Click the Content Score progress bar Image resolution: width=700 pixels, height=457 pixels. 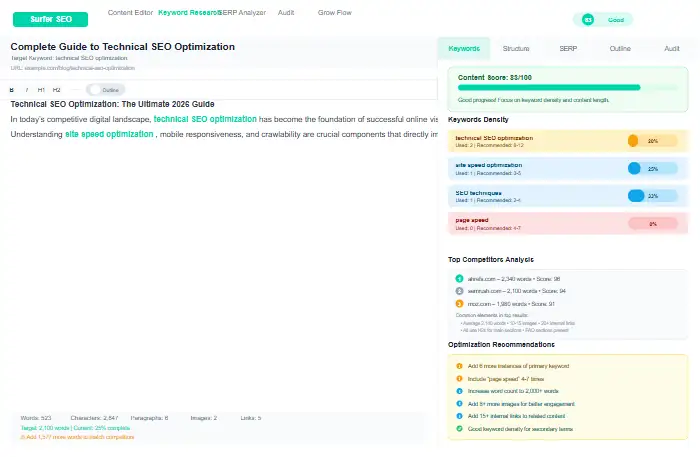(567, 87)
